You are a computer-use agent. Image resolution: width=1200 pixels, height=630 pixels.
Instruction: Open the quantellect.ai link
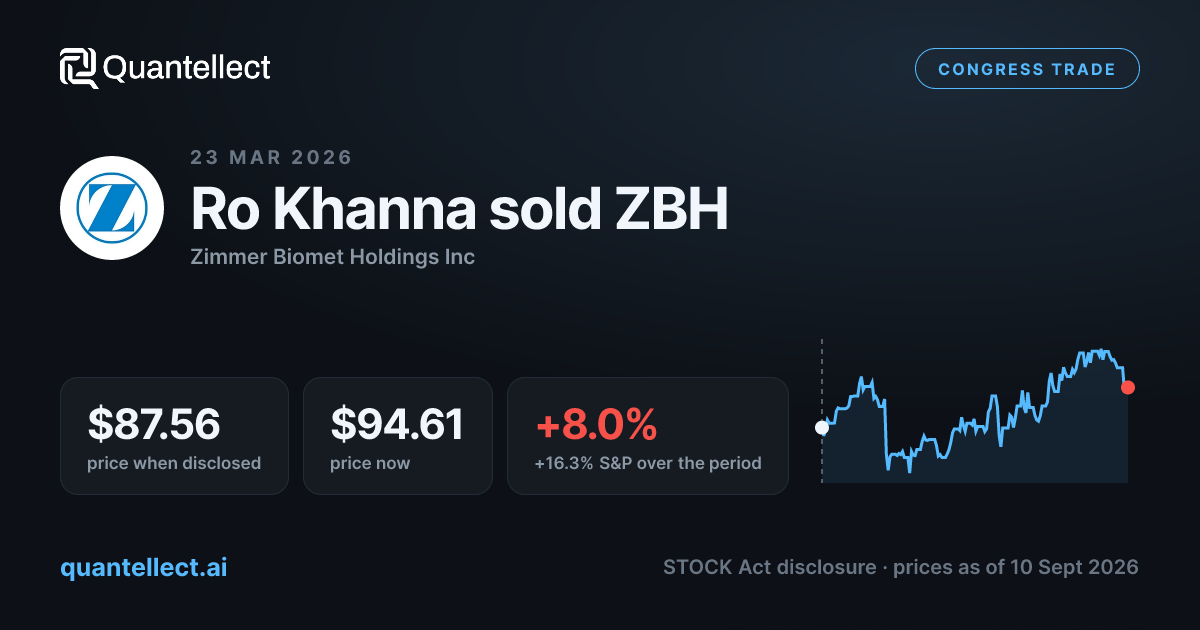click(x=144, y=567)
